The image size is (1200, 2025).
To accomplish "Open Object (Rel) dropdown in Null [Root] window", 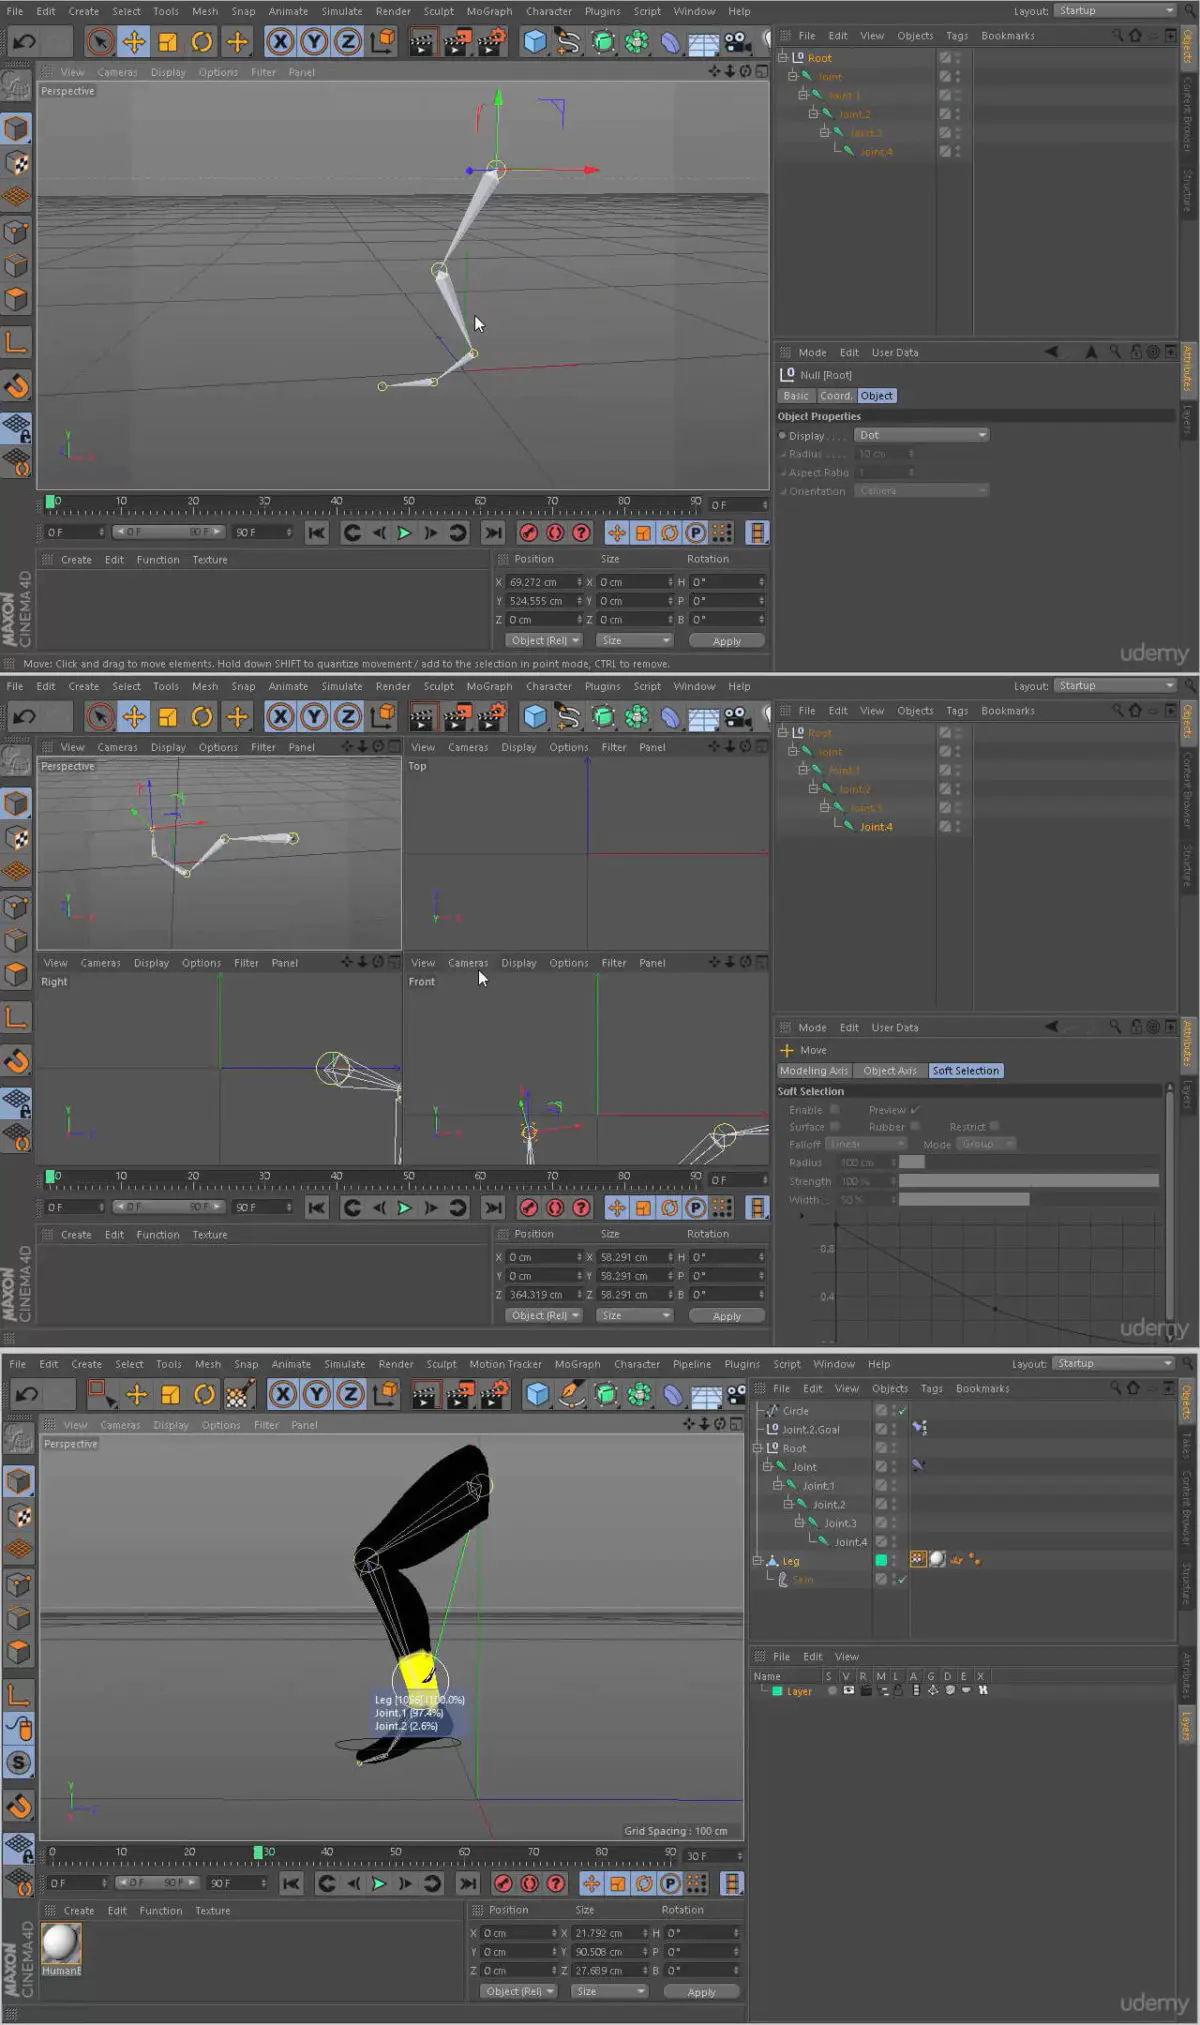I will click(545, 641).
